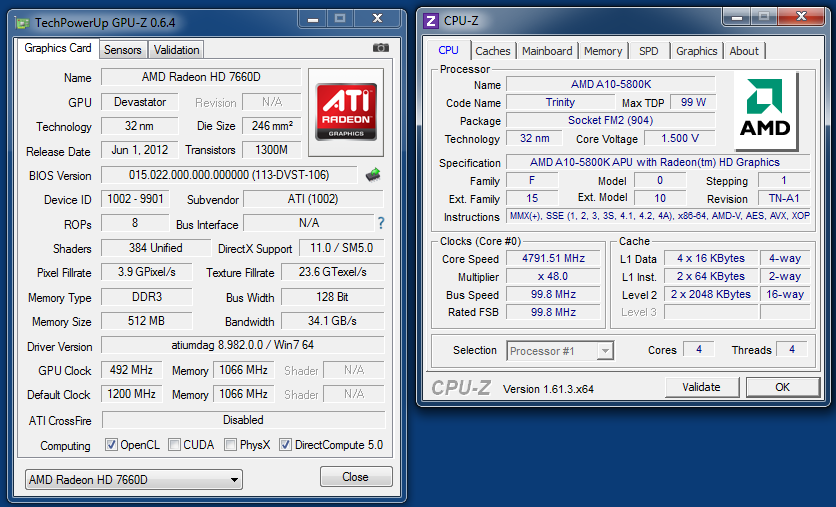Screen dimensions: 836x507
Task: Click the Close button in GPU-Z
Action: tap(356, 477)
